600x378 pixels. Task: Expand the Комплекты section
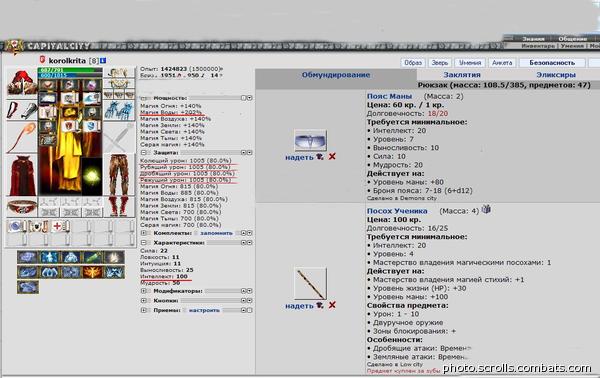143,233
